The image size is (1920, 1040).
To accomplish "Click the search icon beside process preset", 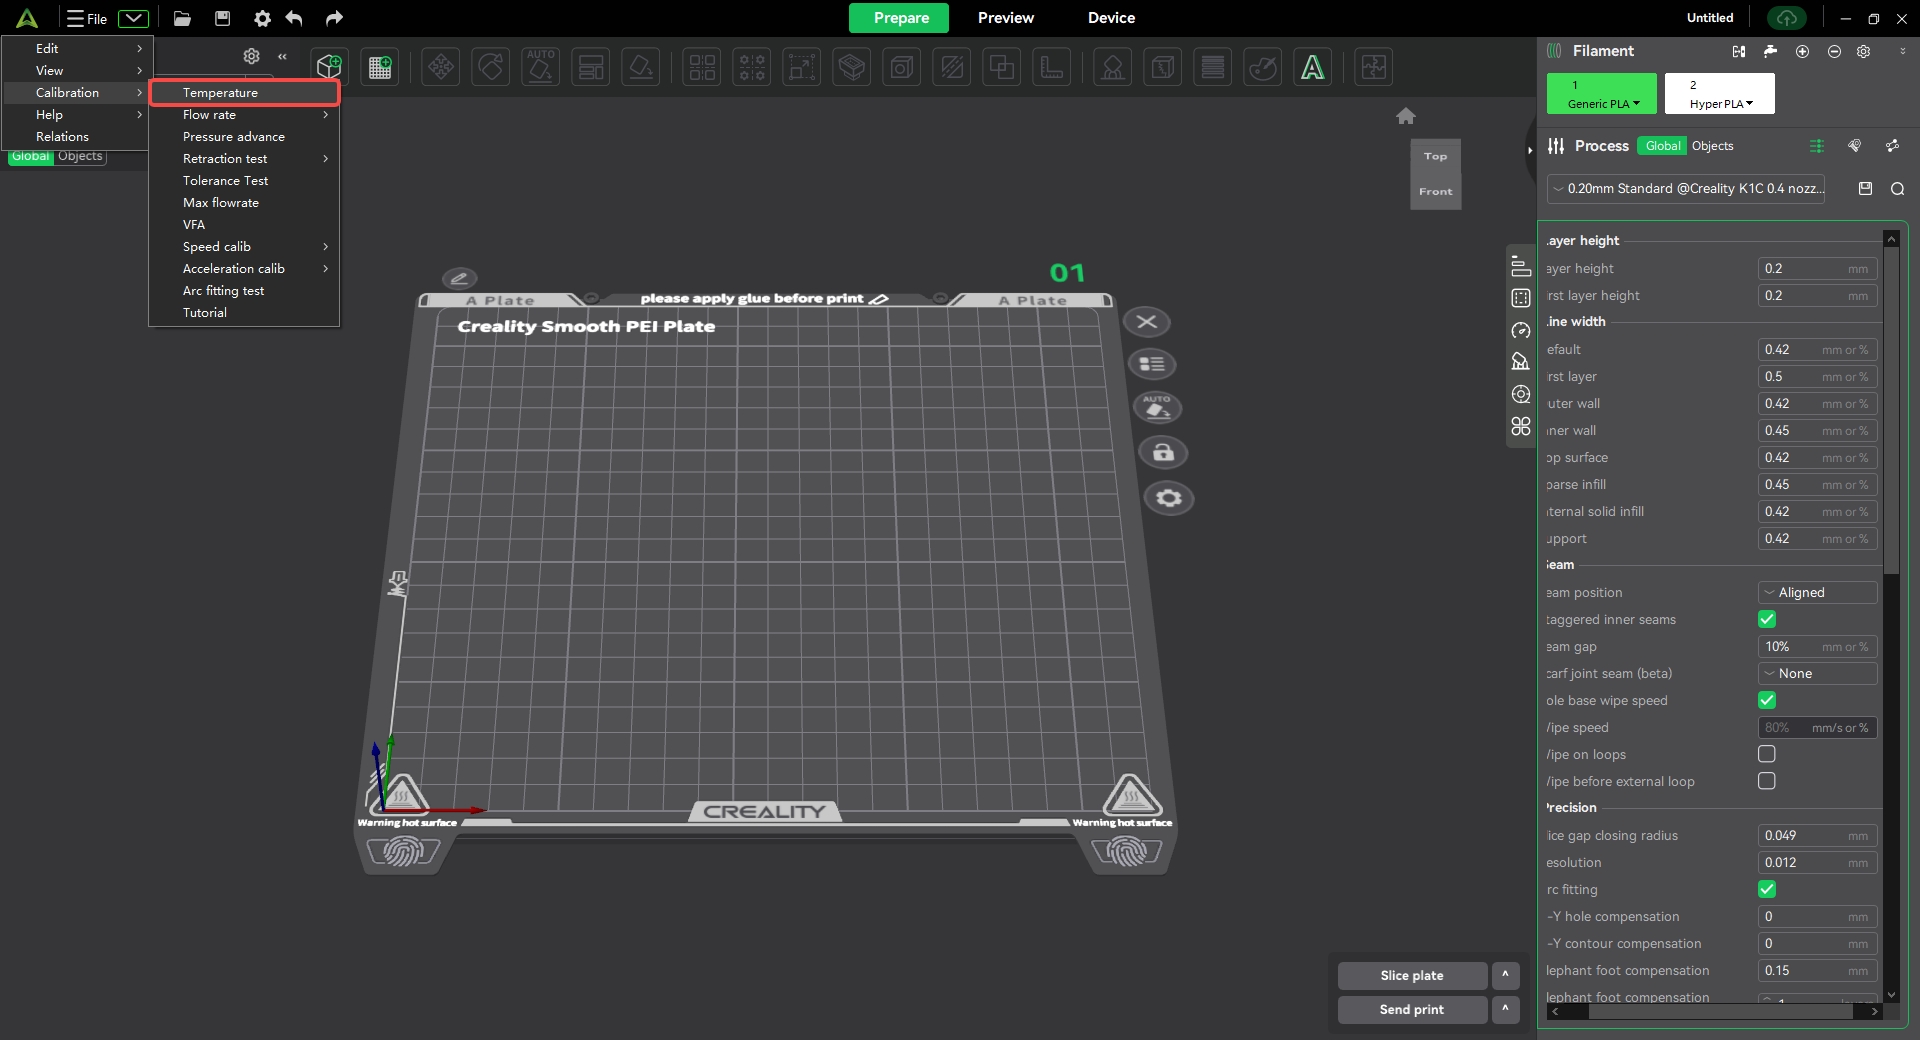I will (x=1897, y=189).
